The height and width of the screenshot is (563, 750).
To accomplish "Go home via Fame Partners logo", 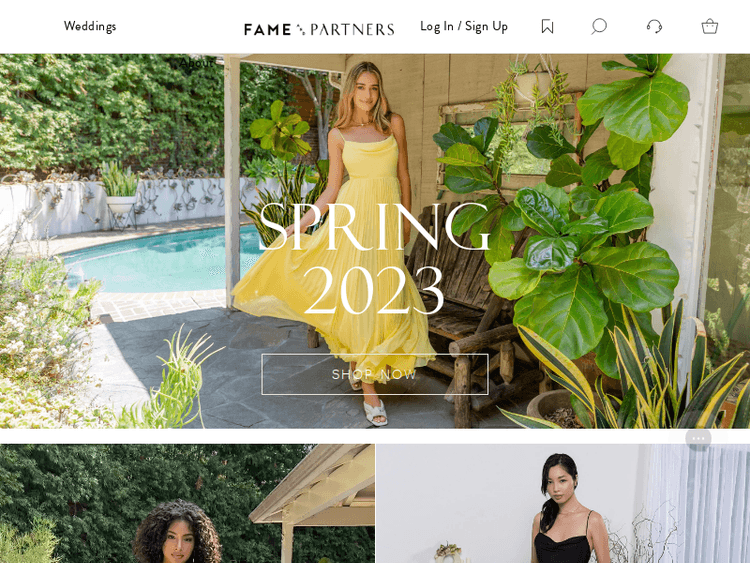I will [x=319, y=30].
